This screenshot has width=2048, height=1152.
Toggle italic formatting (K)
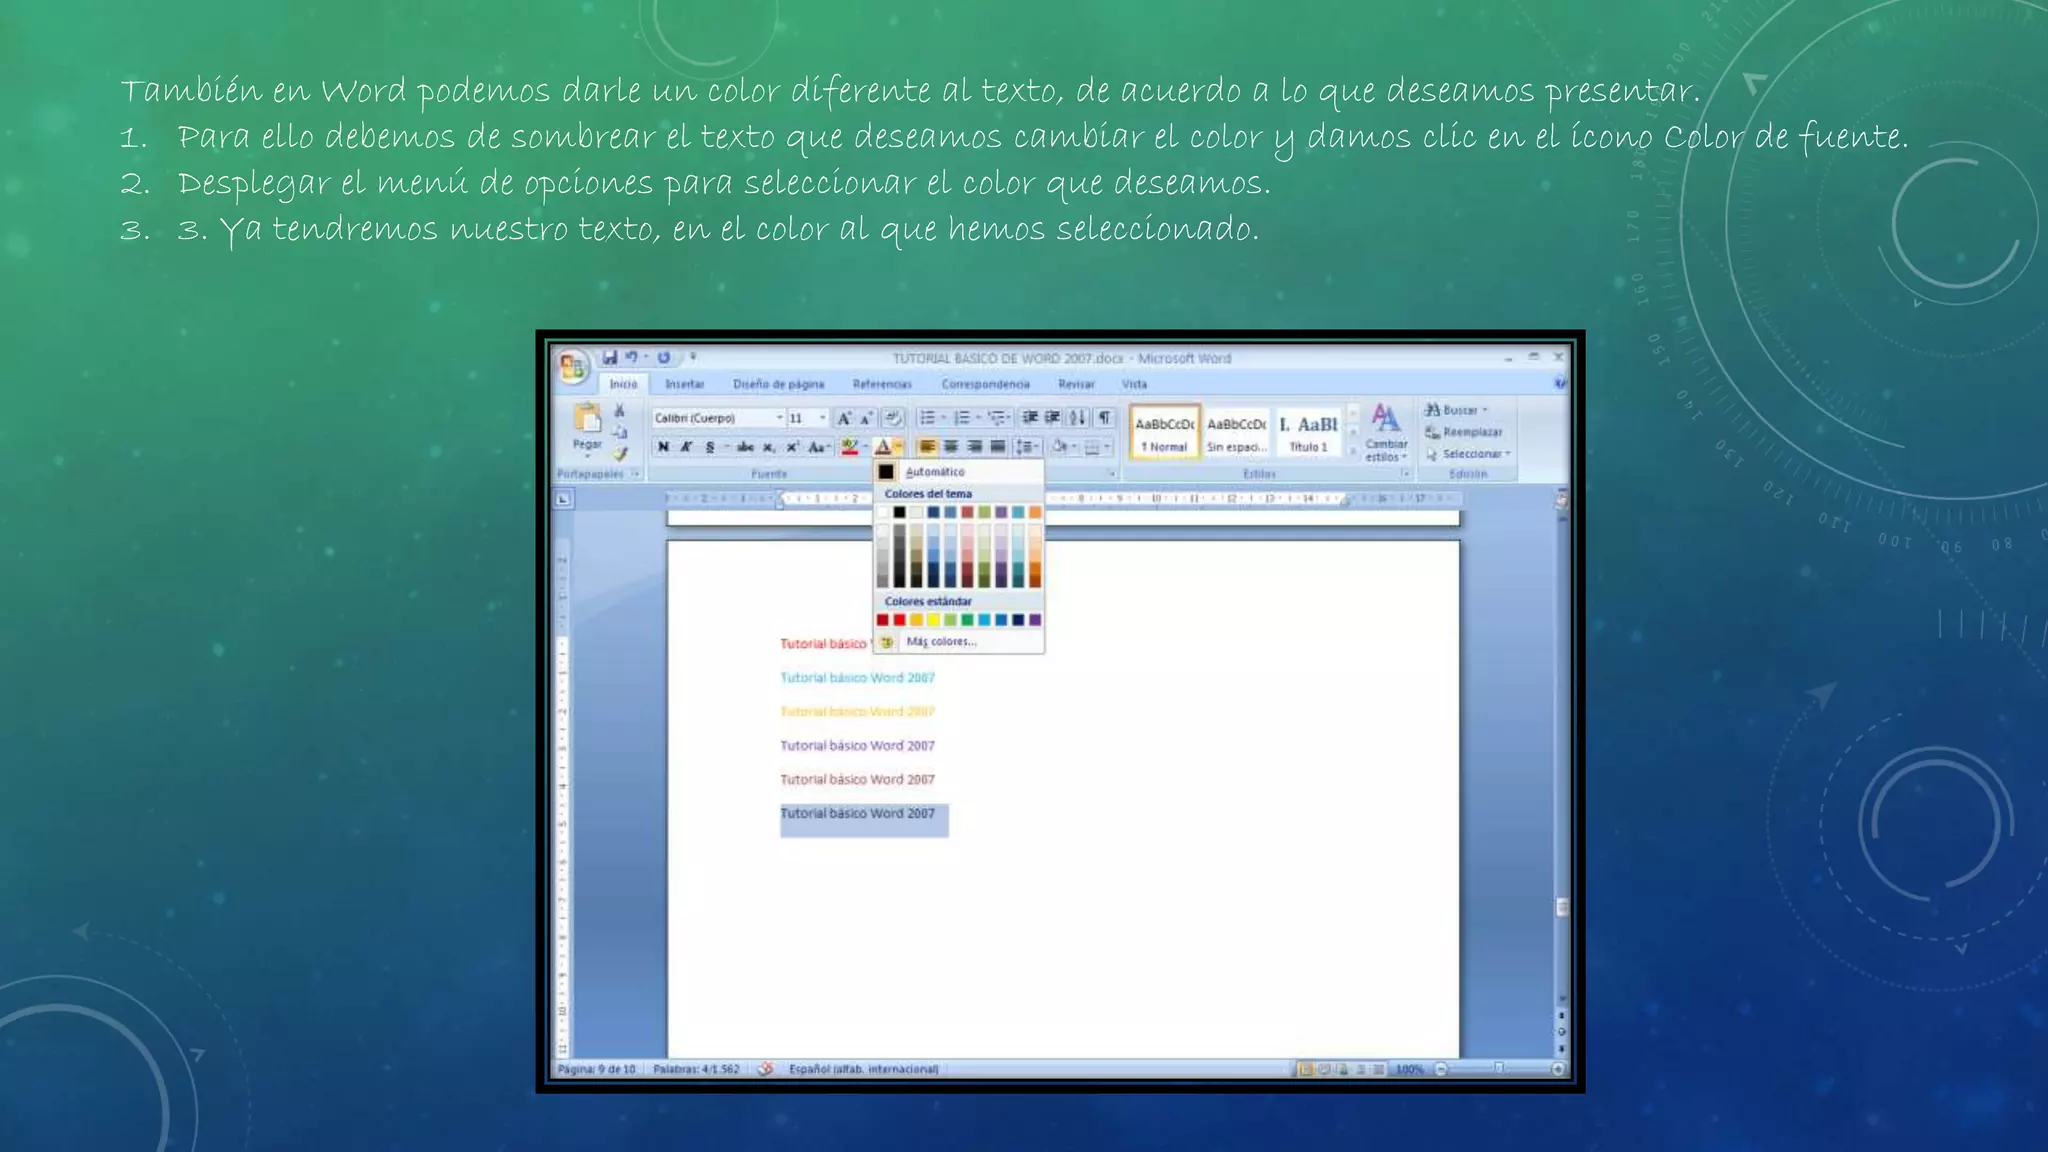tap(686, 447)
